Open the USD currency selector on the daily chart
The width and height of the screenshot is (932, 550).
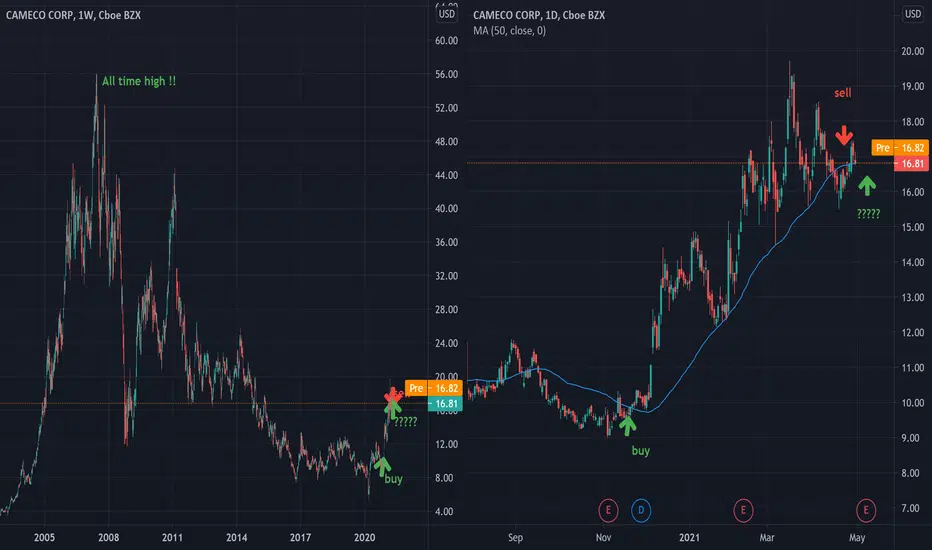(912, 14)
